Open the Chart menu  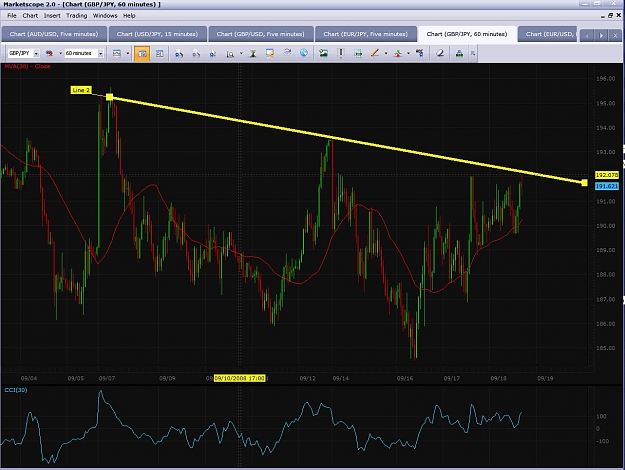pos(30,16)
